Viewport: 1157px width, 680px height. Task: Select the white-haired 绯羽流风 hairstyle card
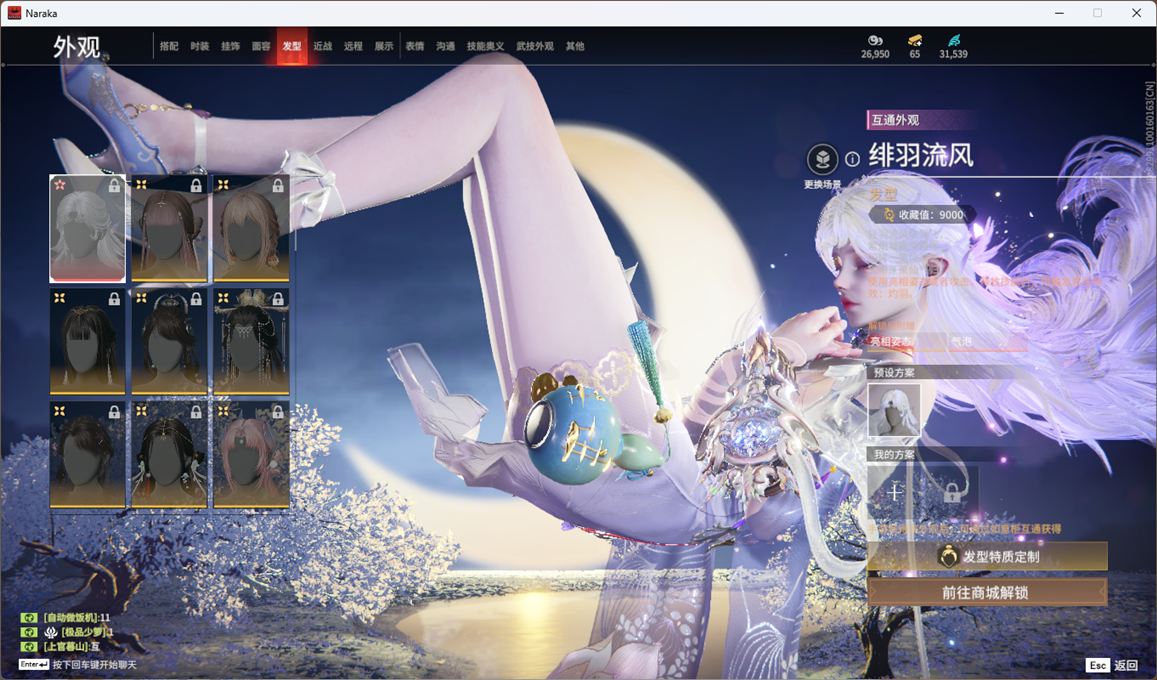(87, 229)
